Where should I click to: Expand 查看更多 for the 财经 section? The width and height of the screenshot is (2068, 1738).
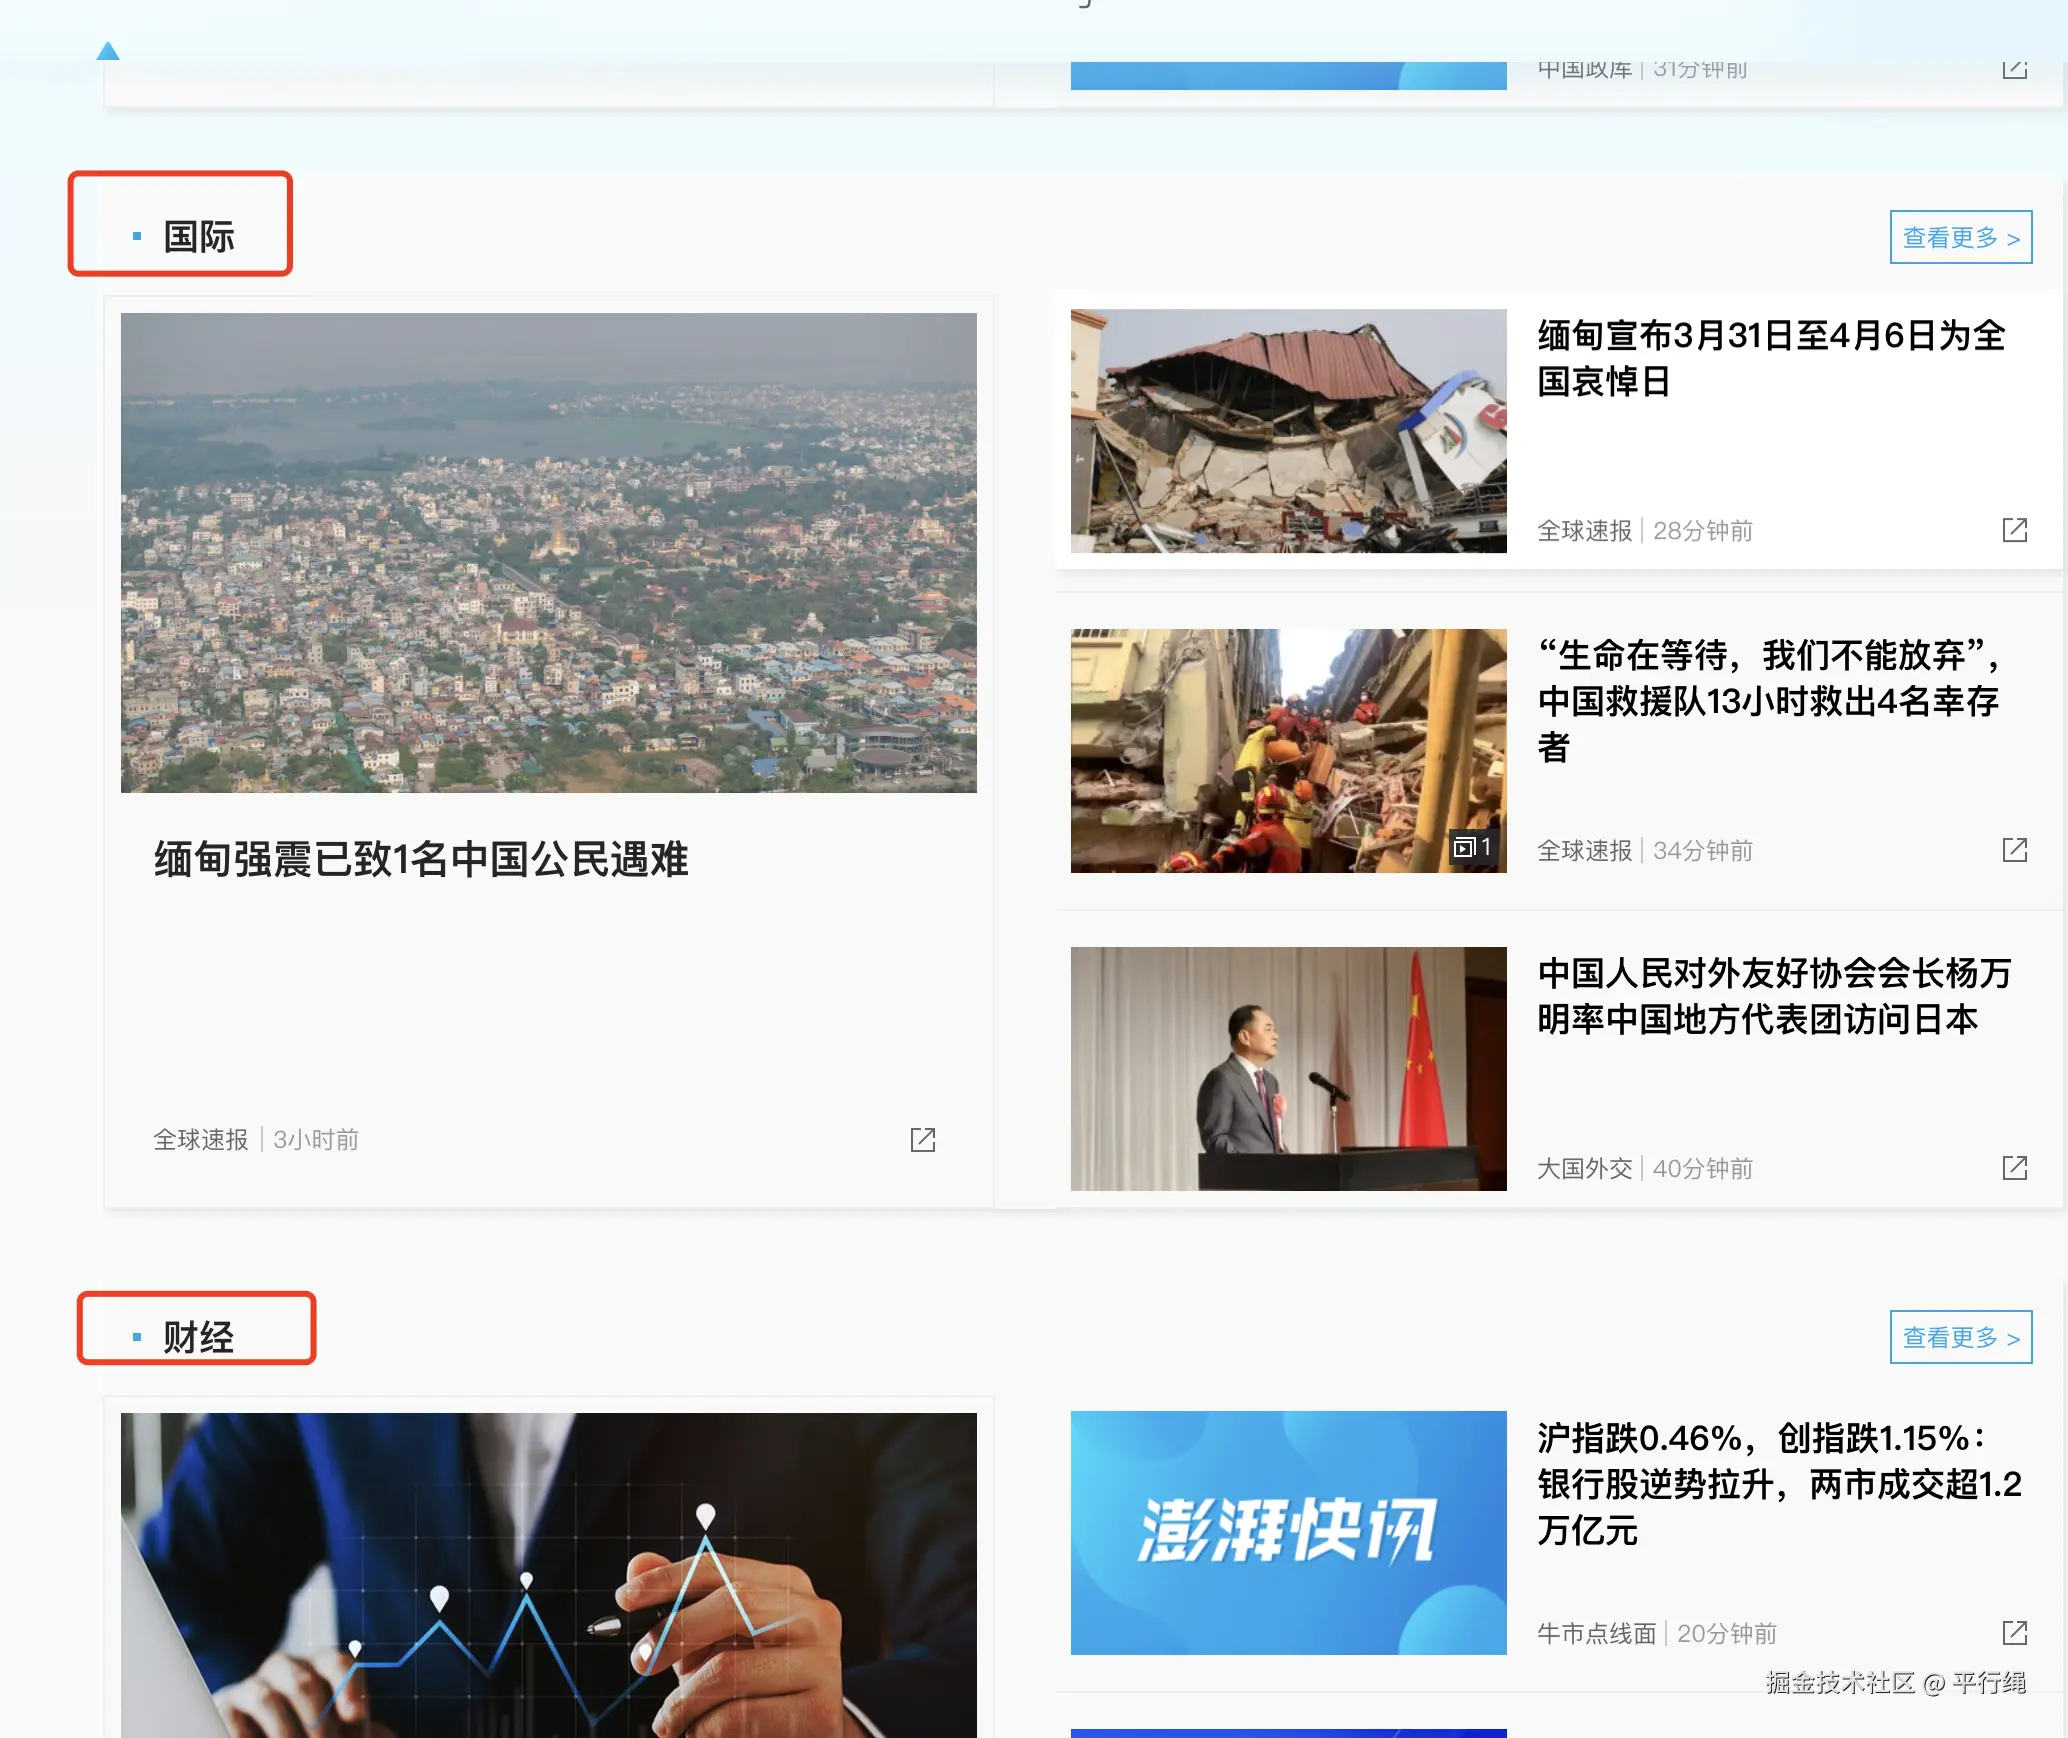[x=1960, y=1337]
